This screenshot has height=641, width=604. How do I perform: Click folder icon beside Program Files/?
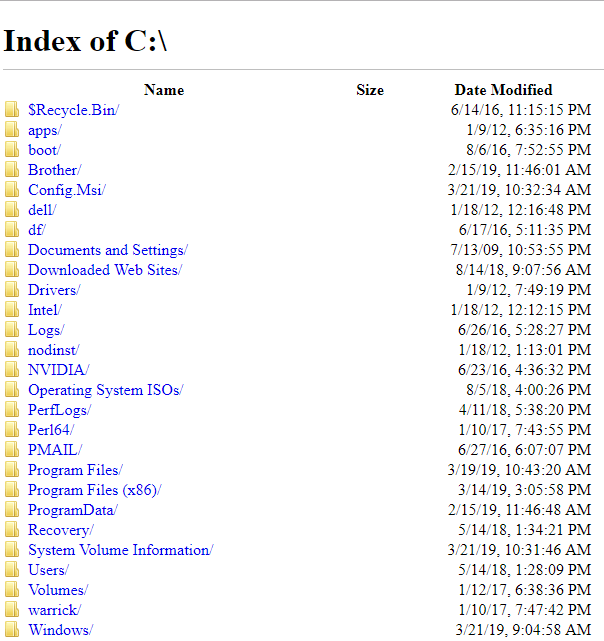(12, 470)
